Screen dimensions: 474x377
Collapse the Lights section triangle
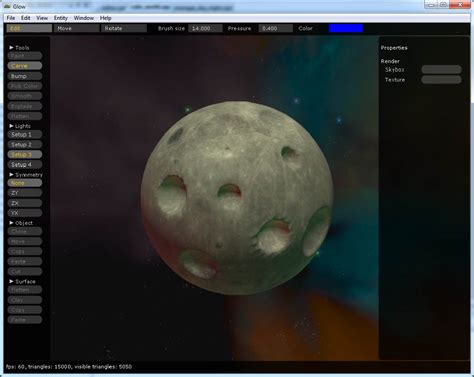point(11,126)
